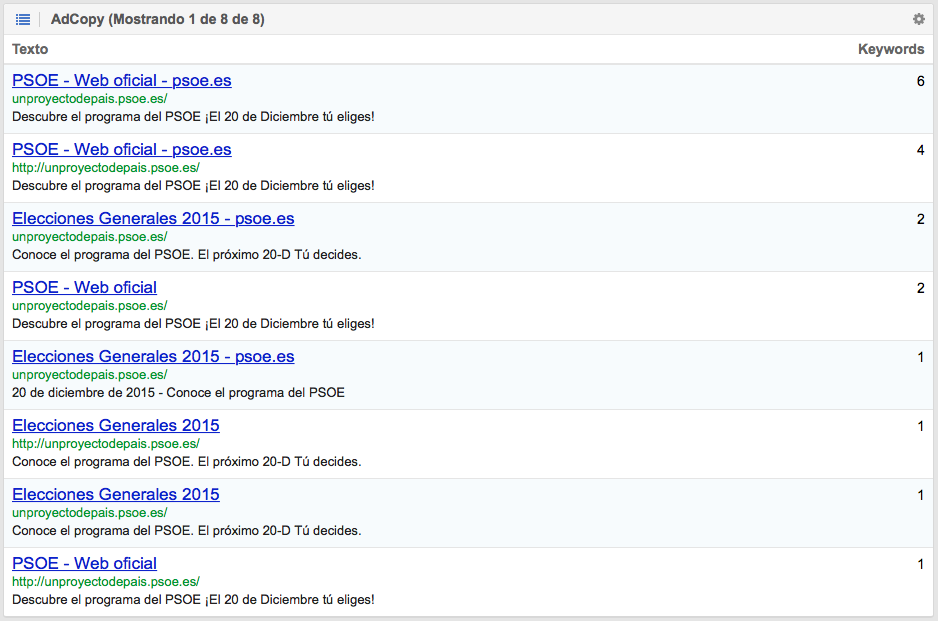
Task: Click description text of the first PSOE ad
Action: pos(193,117)
